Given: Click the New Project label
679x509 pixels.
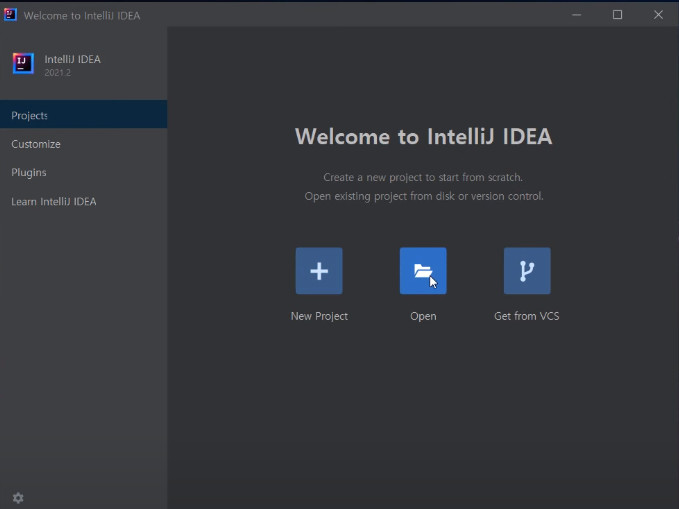Looking at the screenshot, I should tap(319, 316).
